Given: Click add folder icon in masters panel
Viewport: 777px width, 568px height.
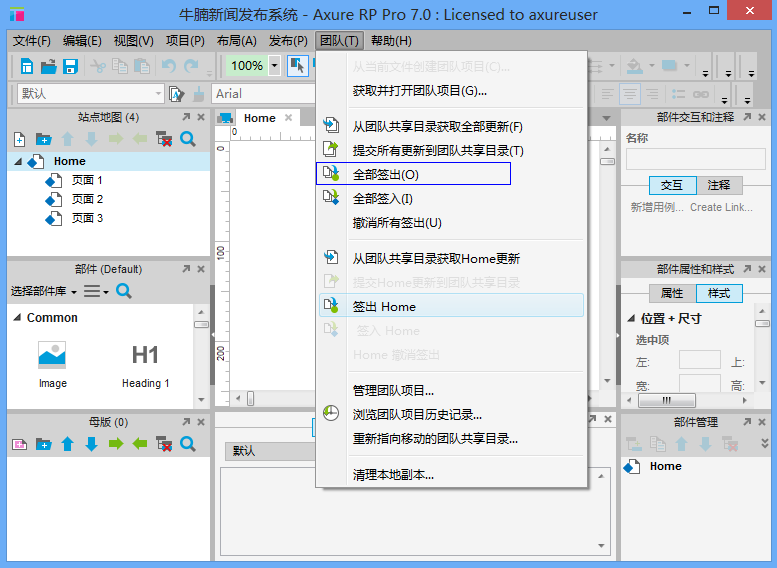Looking at the screenshot, I should pos(44,444).
